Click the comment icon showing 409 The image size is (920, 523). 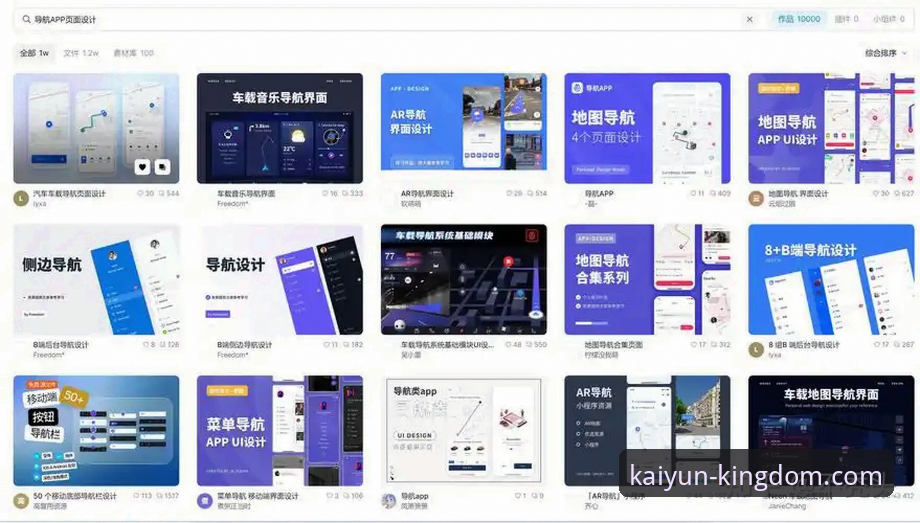coord(713,193)
